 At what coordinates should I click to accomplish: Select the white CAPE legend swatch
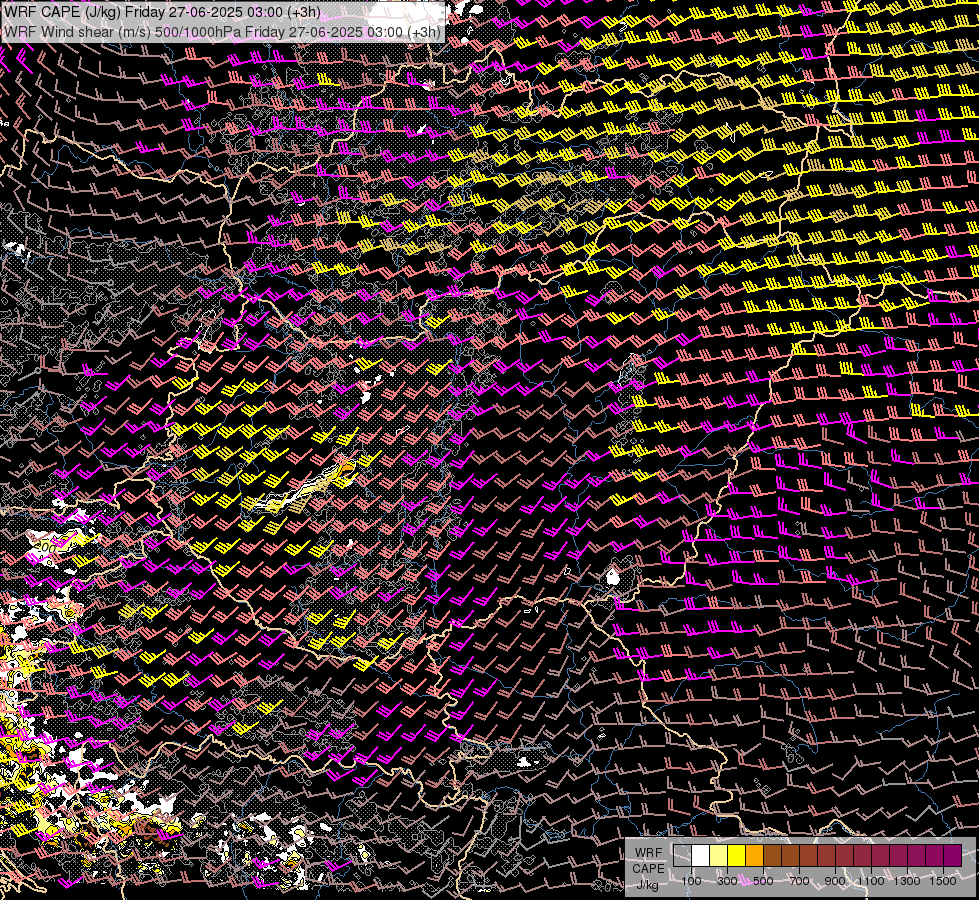pos(701,855)
